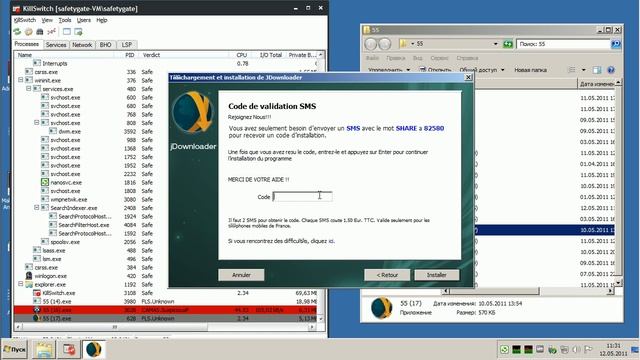Click the flag notification icon in system tray
The width and height of the screenshot is (640, 360).
coord(588,350)
